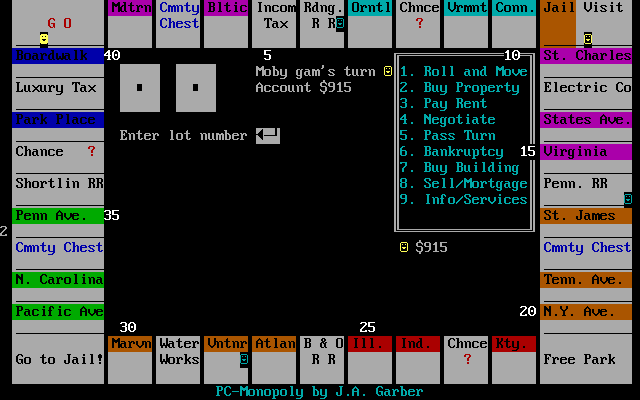This screenshot has width=640, height=400.
Task: Click the Ind. property square
Action: 418,360
